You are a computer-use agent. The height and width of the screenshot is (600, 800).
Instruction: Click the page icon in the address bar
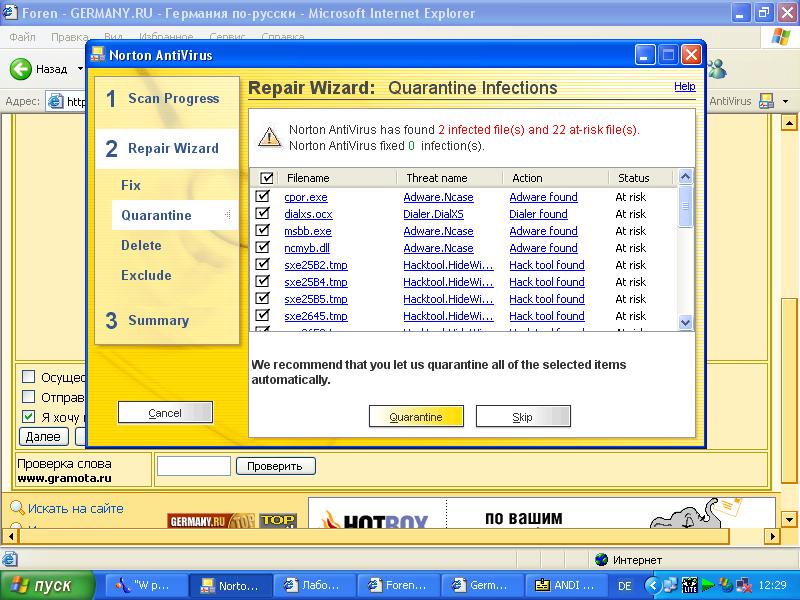tap(56, 102)
